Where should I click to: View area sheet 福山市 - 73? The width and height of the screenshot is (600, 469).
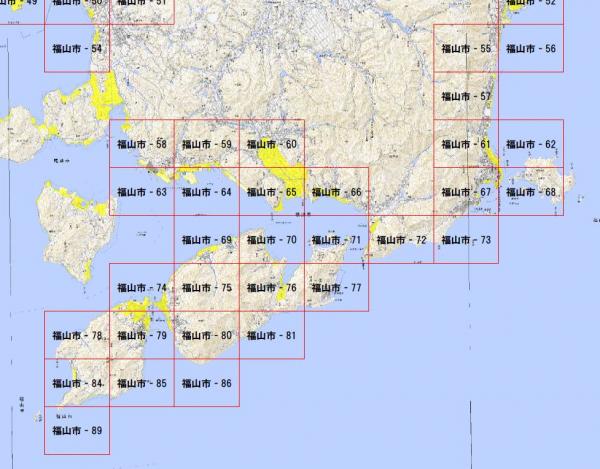[466, 240]
